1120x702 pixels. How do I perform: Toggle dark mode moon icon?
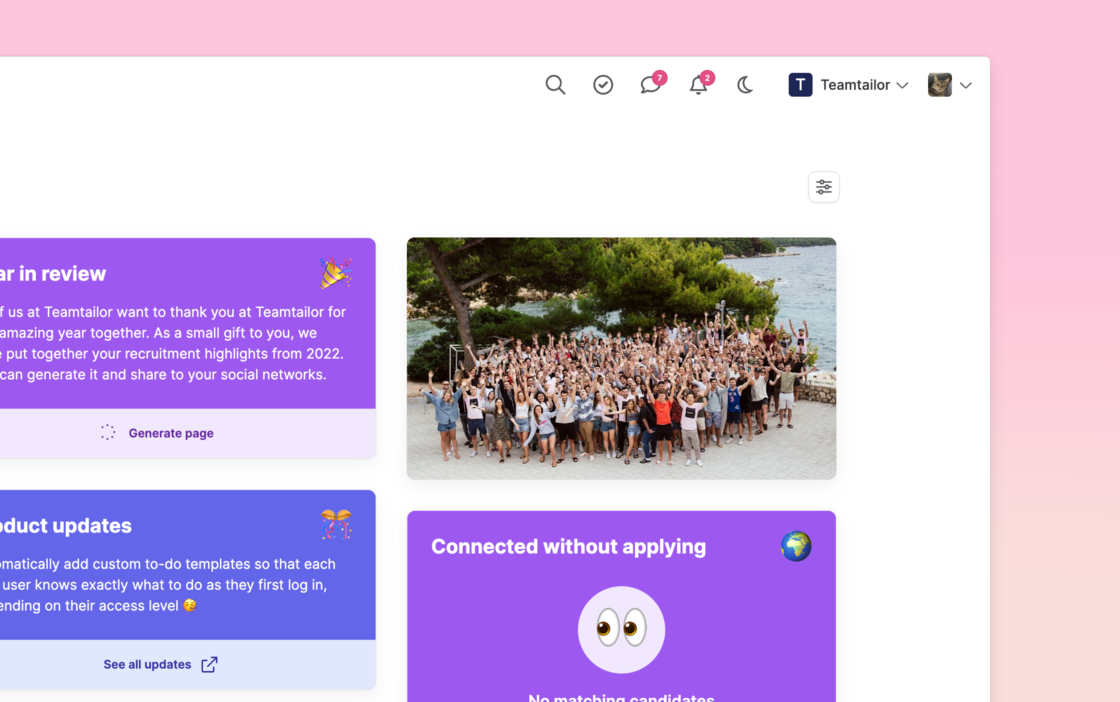[x=745, y=85]
